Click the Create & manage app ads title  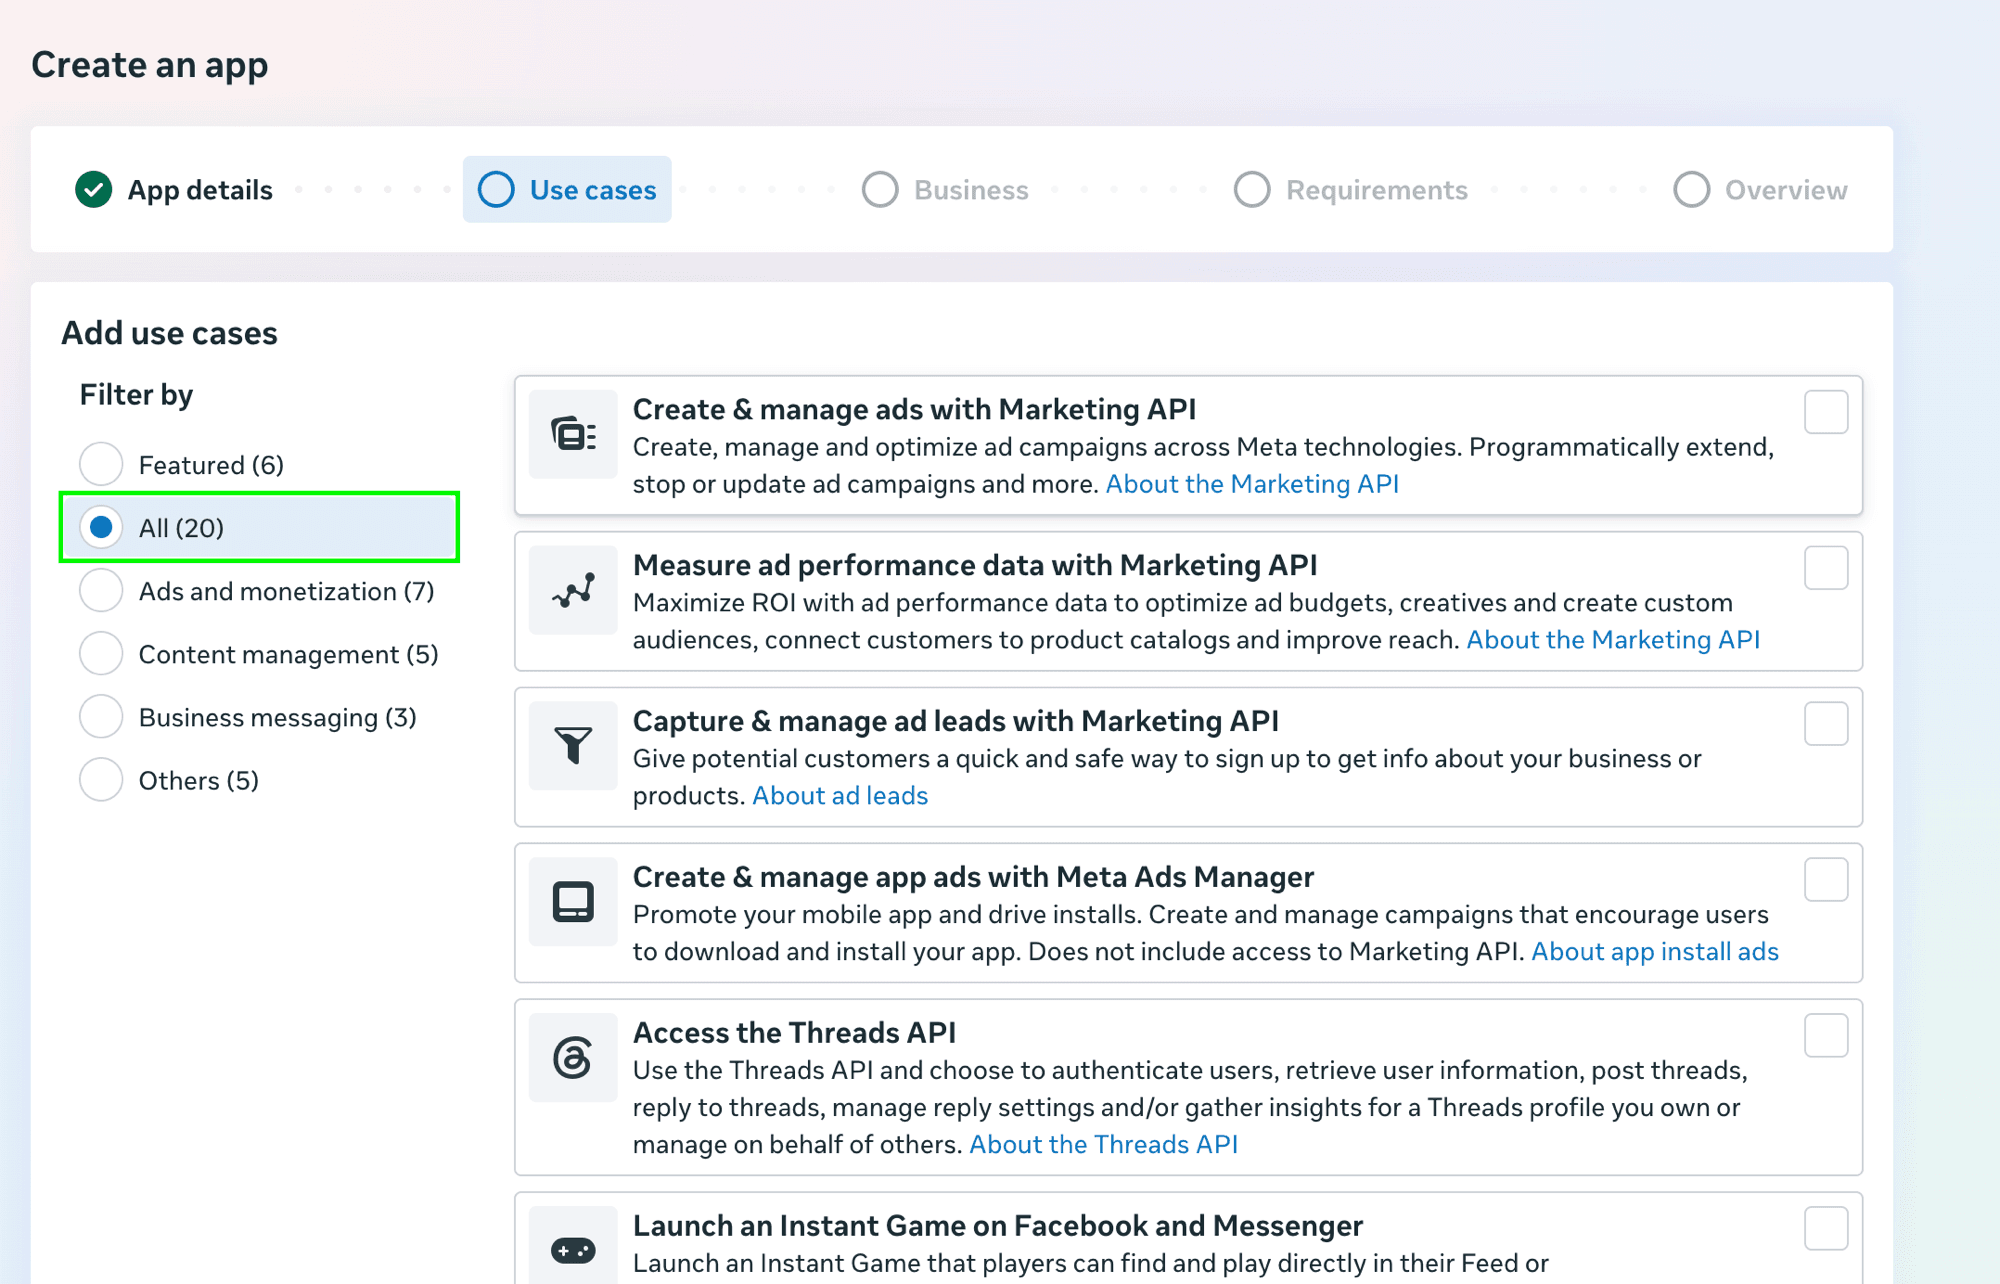click(973, 877)
